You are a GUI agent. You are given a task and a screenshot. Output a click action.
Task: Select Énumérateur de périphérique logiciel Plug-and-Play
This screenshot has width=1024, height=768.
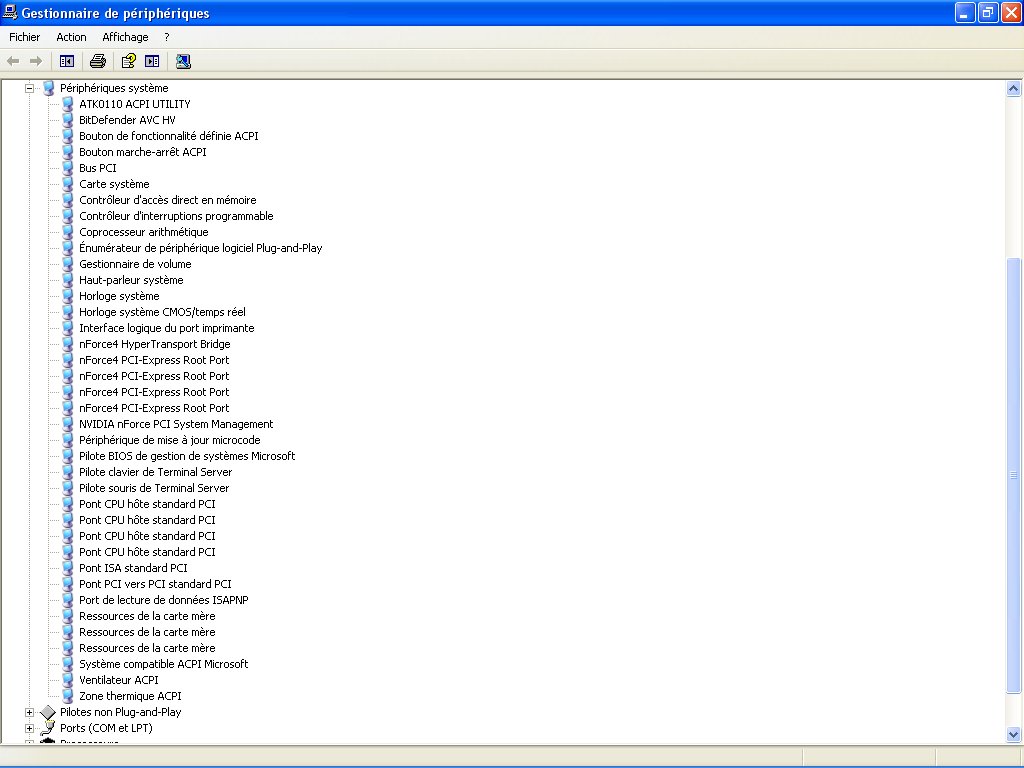(200, 248)
